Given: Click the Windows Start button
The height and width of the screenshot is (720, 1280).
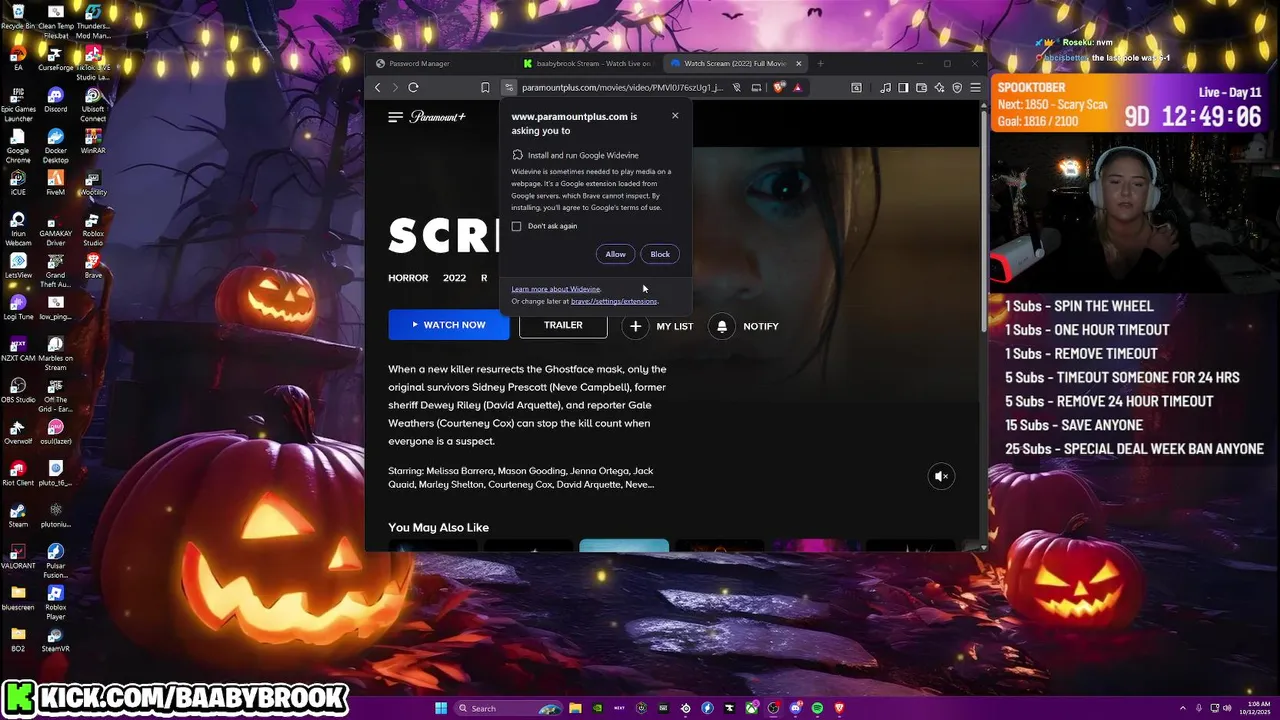Looking at the screenshot, I should pyautogui.click(x=441, y=708).
